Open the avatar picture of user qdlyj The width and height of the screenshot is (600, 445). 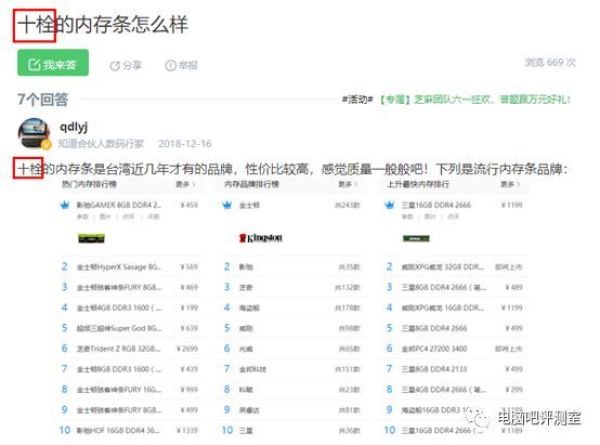34,133
